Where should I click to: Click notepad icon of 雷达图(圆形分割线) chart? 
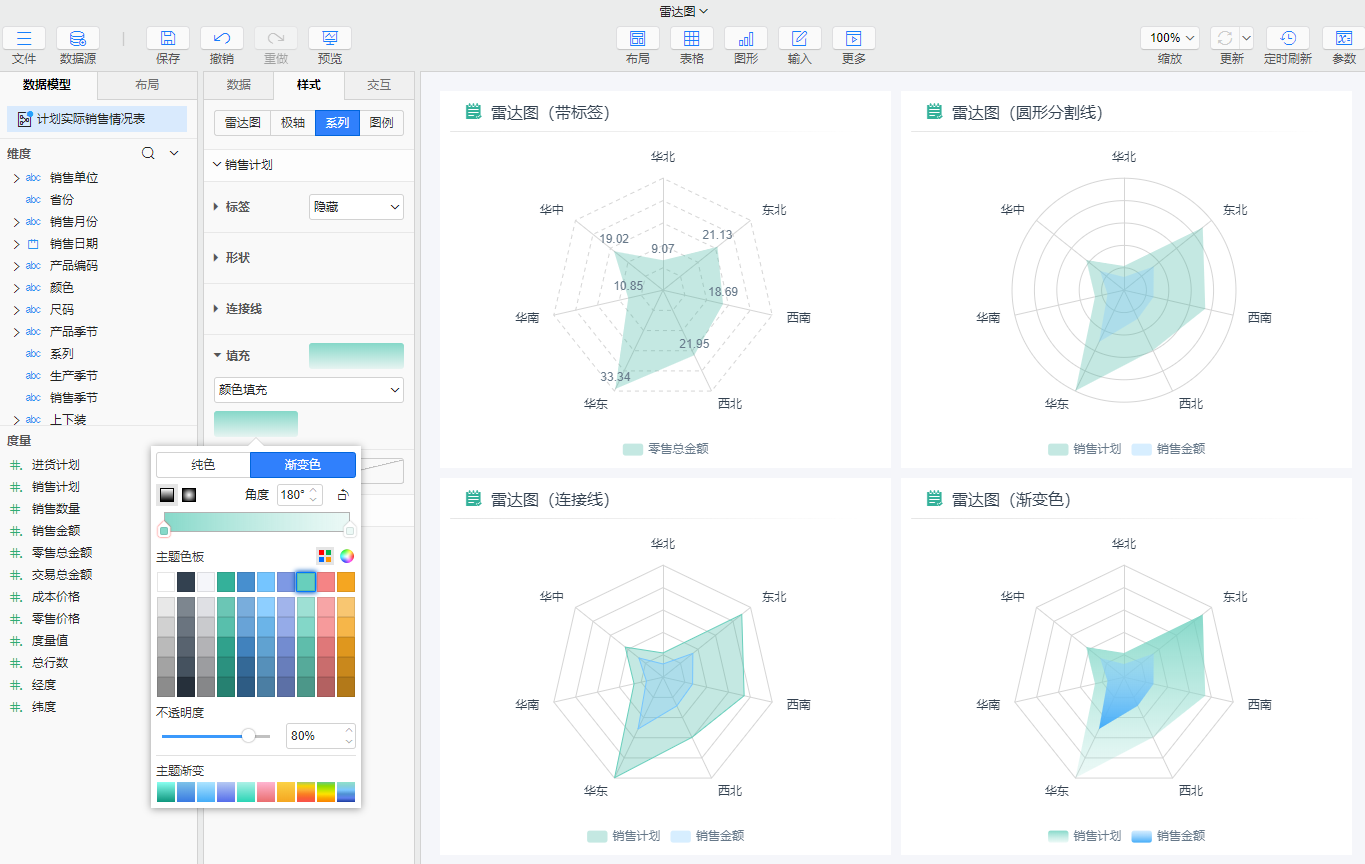(x=935, y=112)
